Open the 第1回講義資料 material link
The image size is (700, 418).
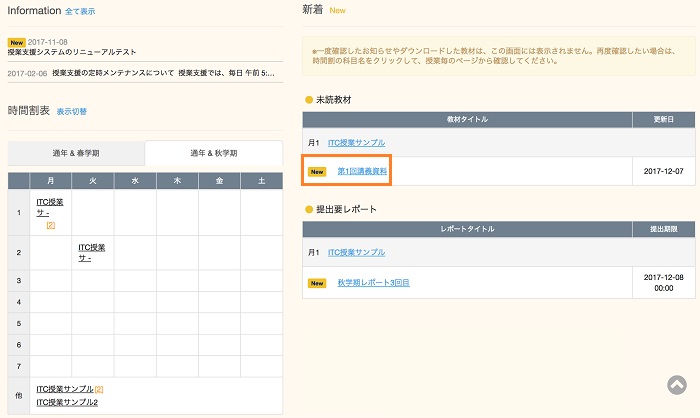click(362, 172)
